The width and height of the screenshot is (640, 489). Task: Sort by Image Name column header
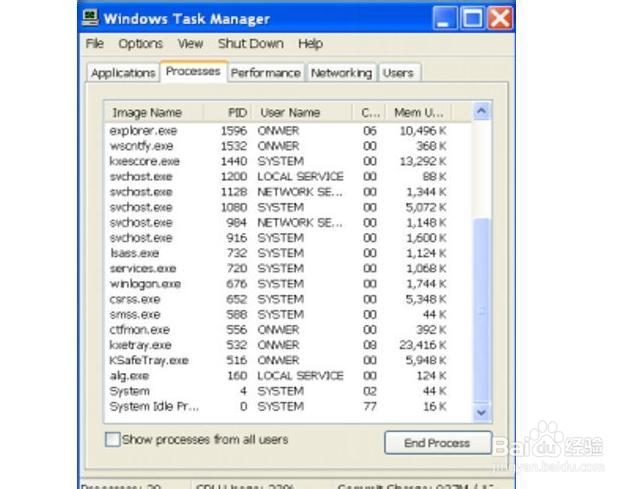(154, 112)
